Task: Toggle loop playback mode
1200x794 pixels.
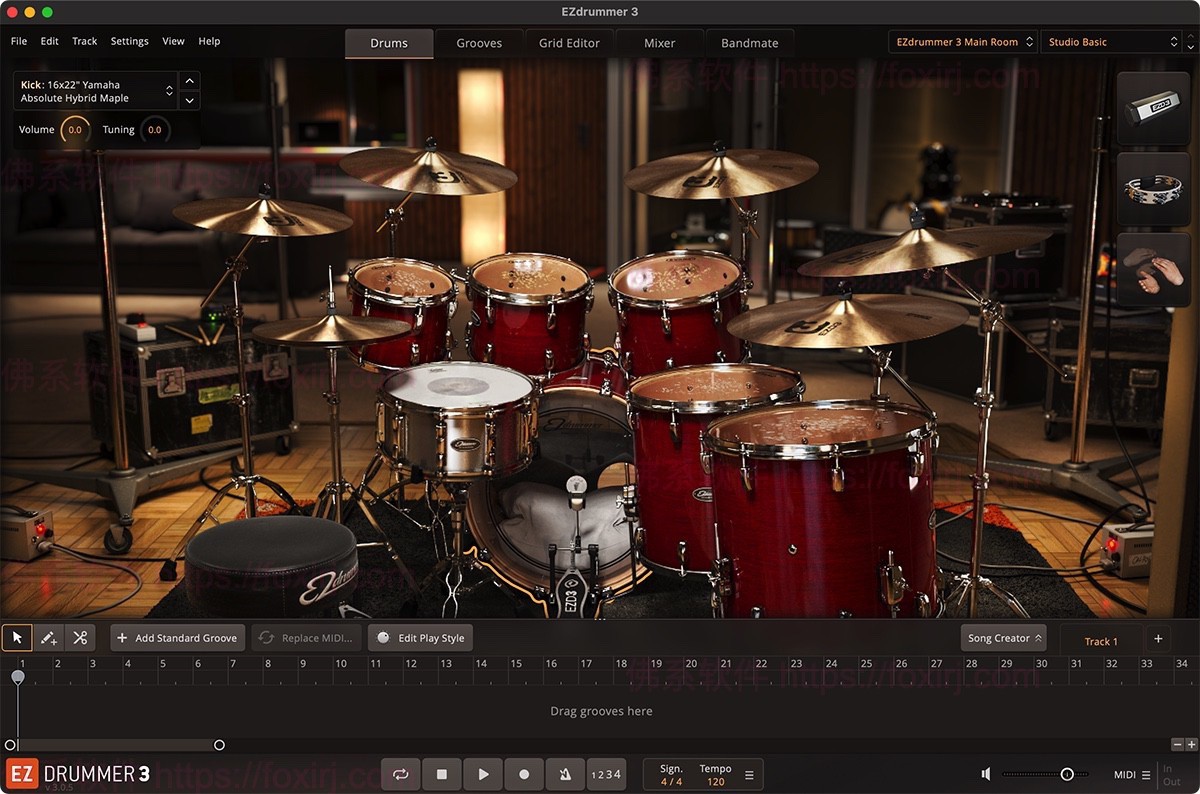Action: click(400, 773)
